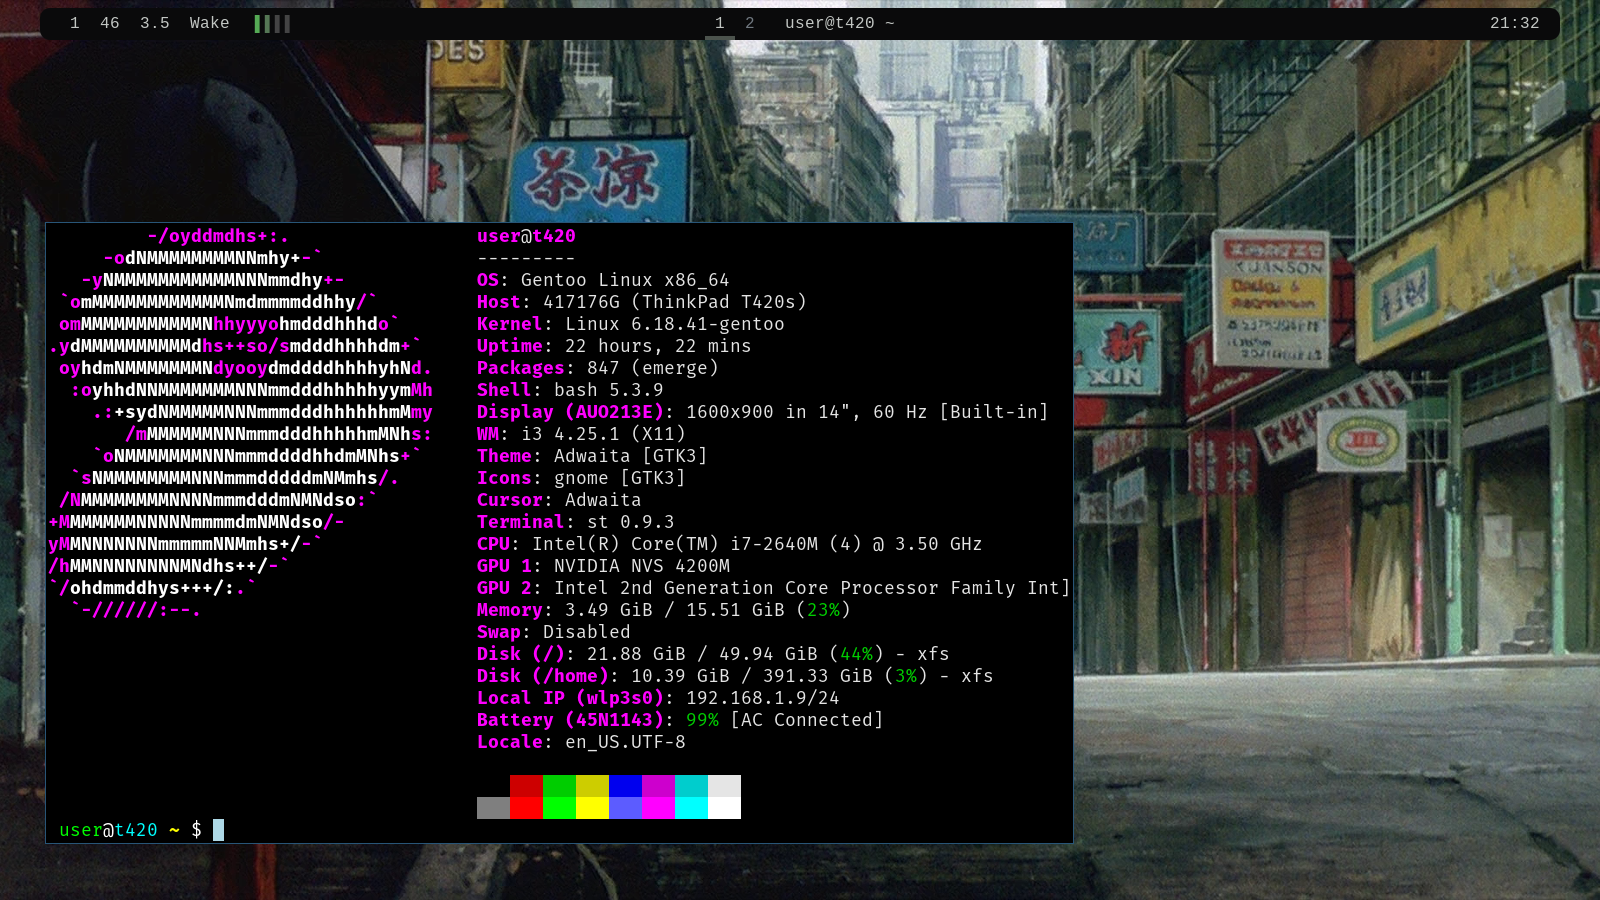
Task: Switch to workspace 2 in the status bar
Action: (750, 23)
